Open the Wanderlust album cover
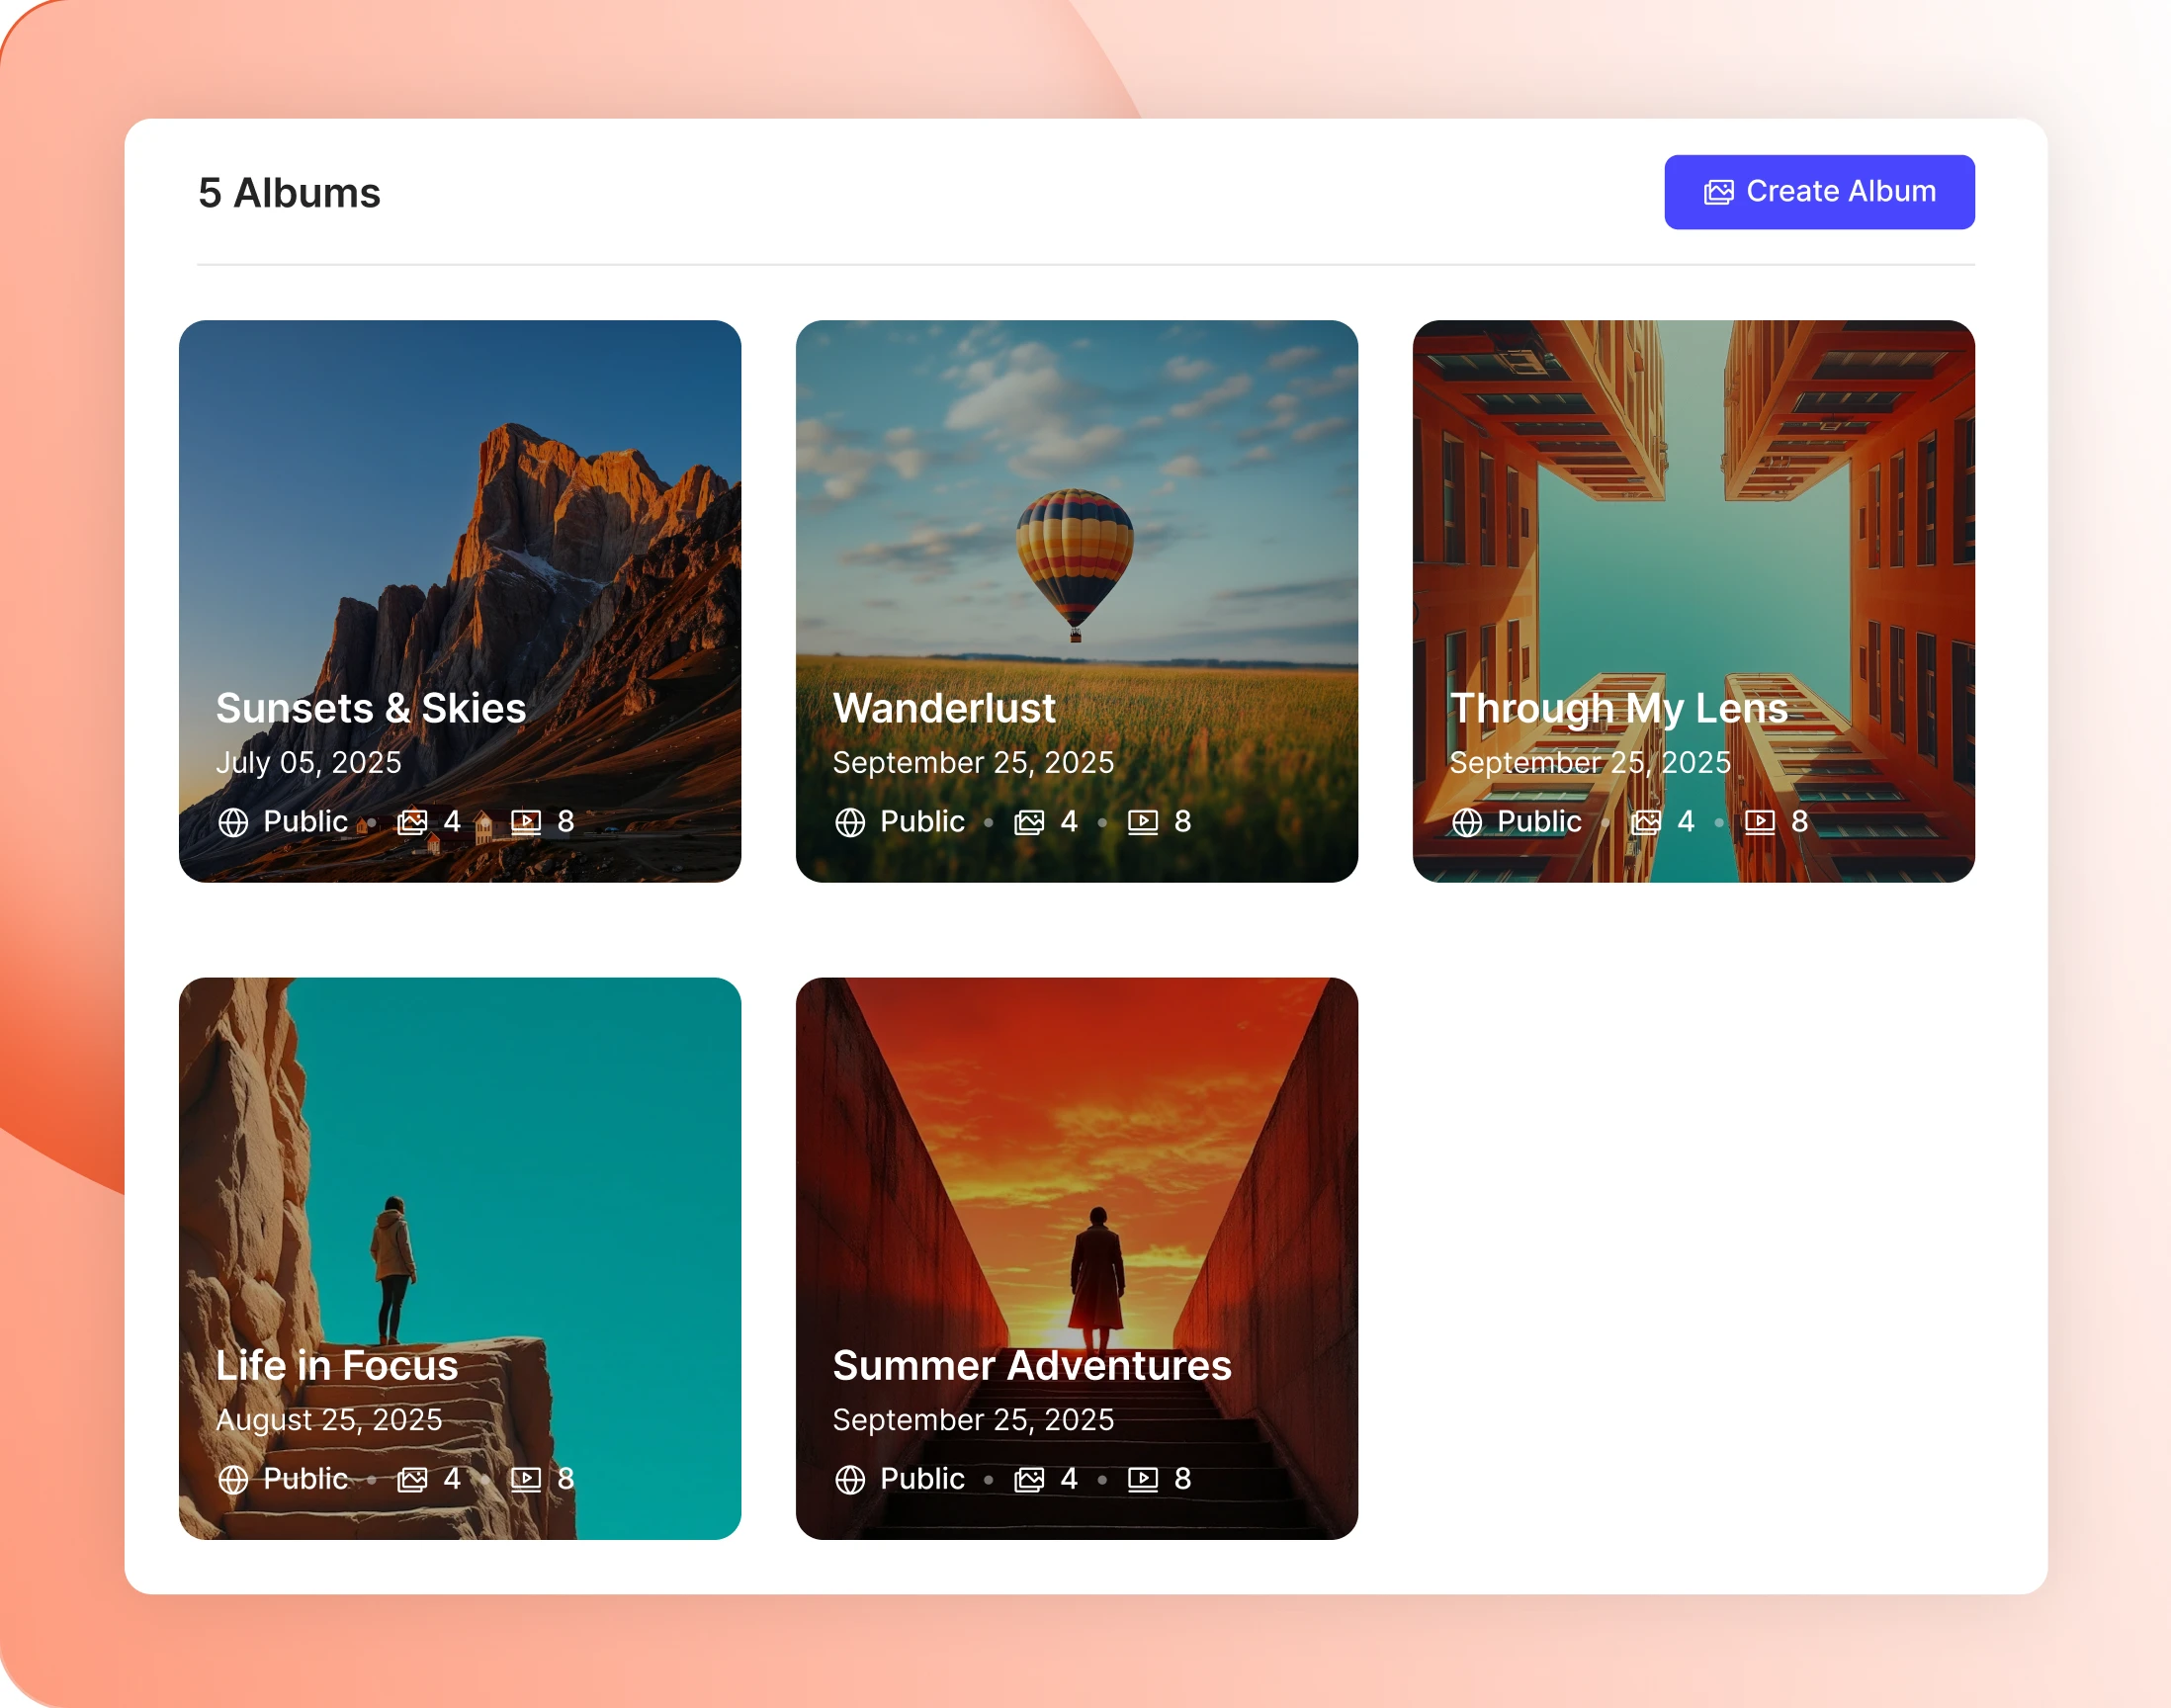 [x=1077, y=601]
